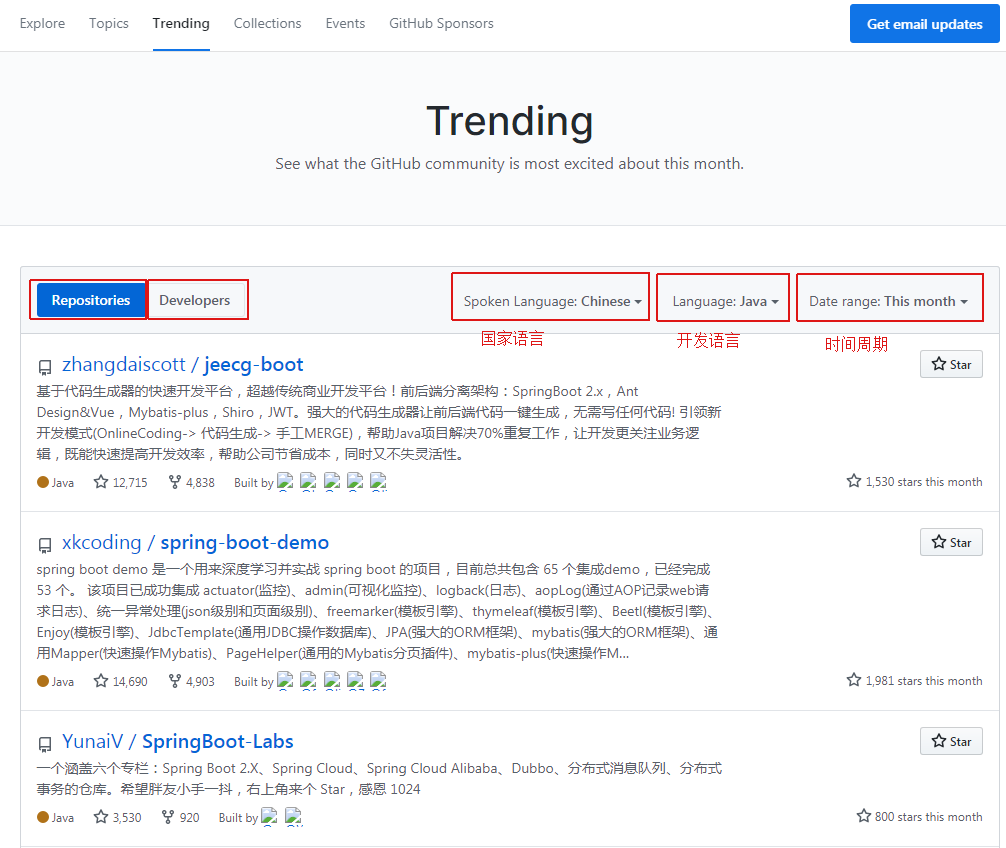Screen dimensions: 1006x848
Task: View the 14,690 stargazers of spring-boot-demo
Action: click(121, 681)
